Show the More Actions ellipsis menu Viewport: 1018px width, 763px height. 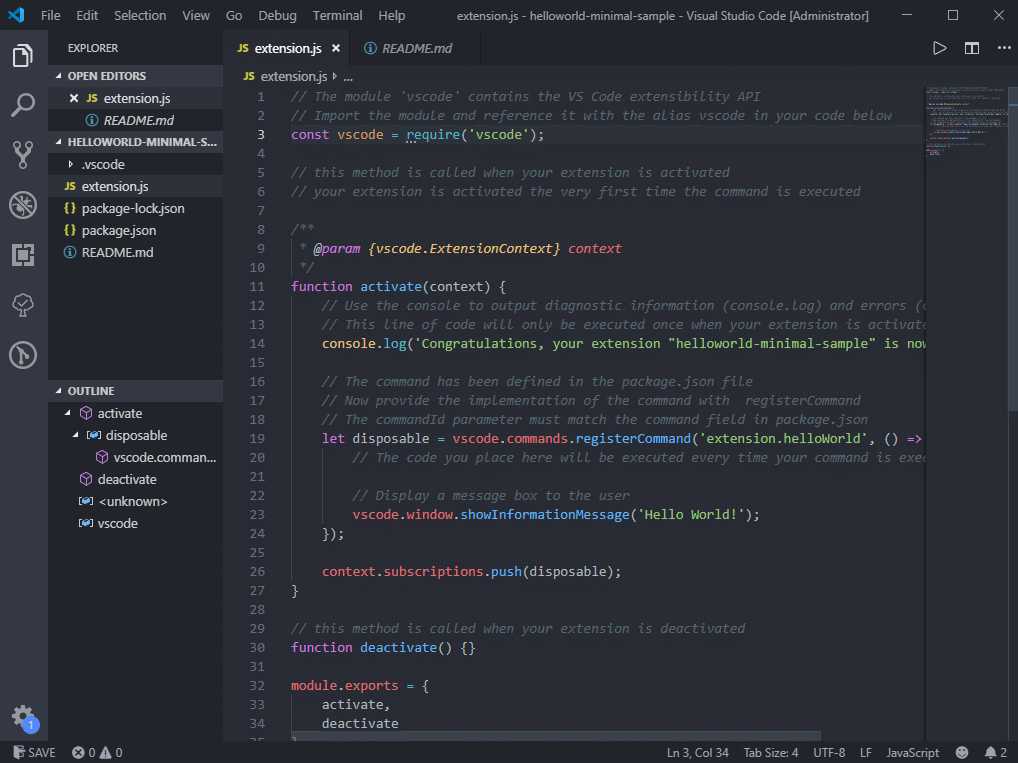[x=1004, y=48]
